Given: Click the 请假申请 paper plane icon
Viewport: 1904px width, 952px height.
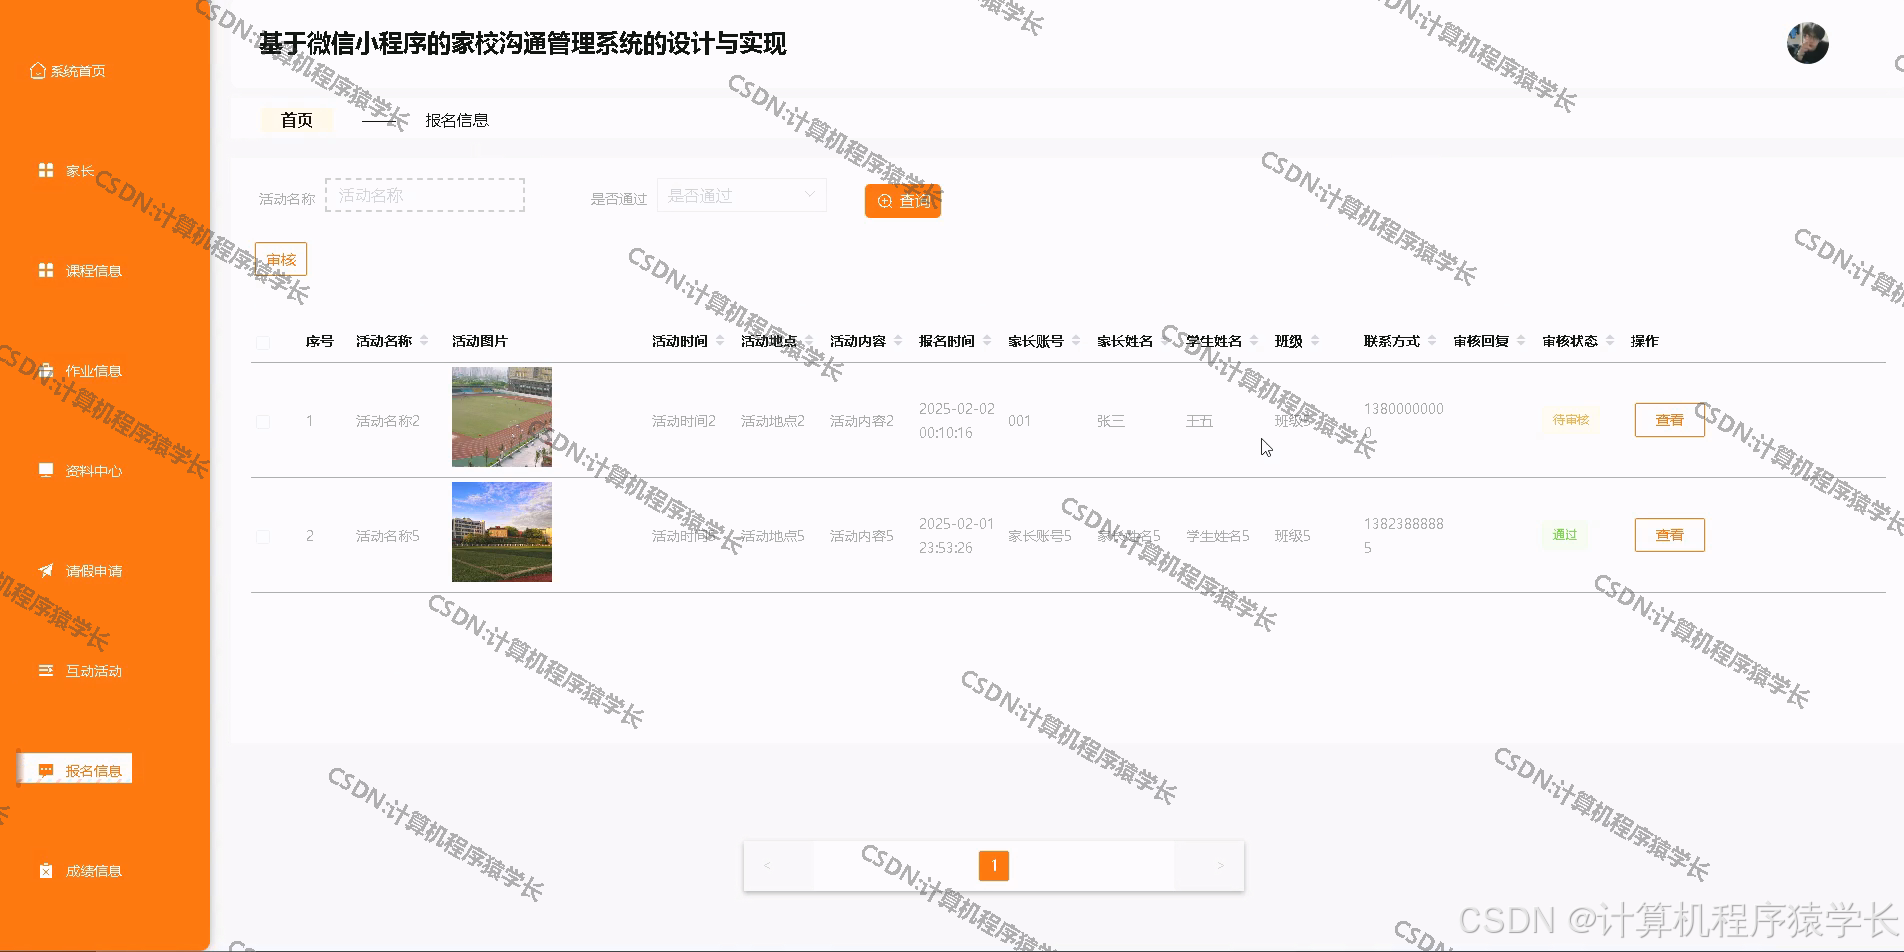Looking at the screenshot, I should point(46,571).
